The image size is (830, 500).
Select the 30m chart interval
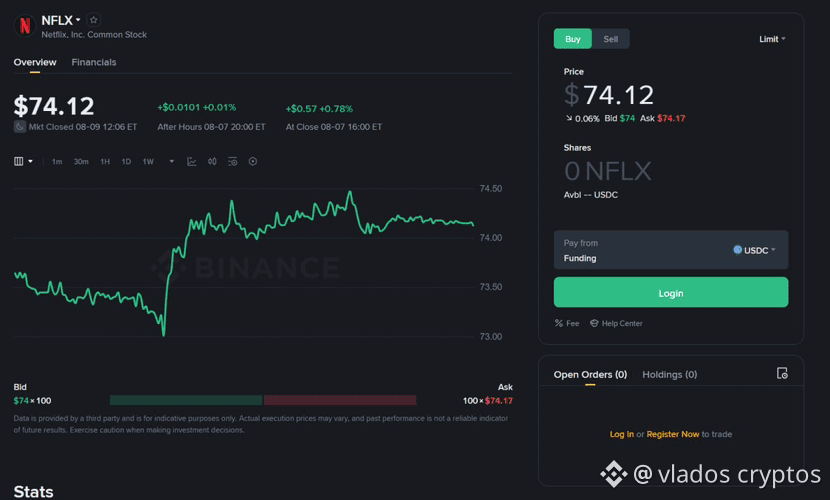[81, 161]
